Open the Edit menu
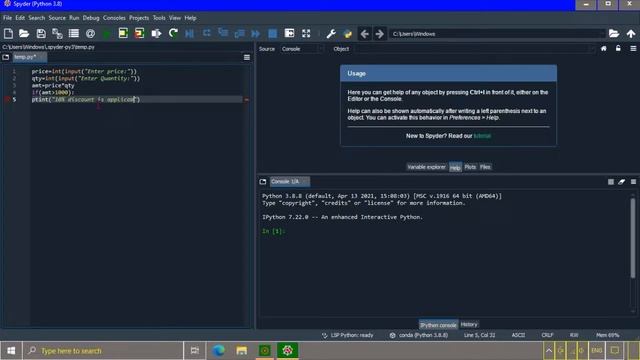The height and width of the screenshot is (360, 640). click(x=20, y=18)
